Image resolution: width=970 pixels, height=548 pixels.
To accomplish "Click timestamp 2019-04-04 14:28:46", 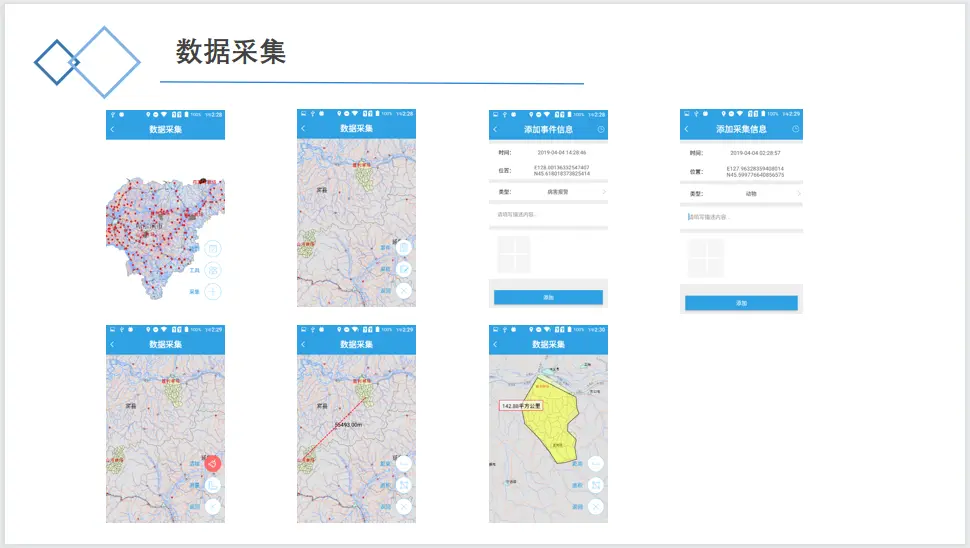I will (x=562, y=152).
